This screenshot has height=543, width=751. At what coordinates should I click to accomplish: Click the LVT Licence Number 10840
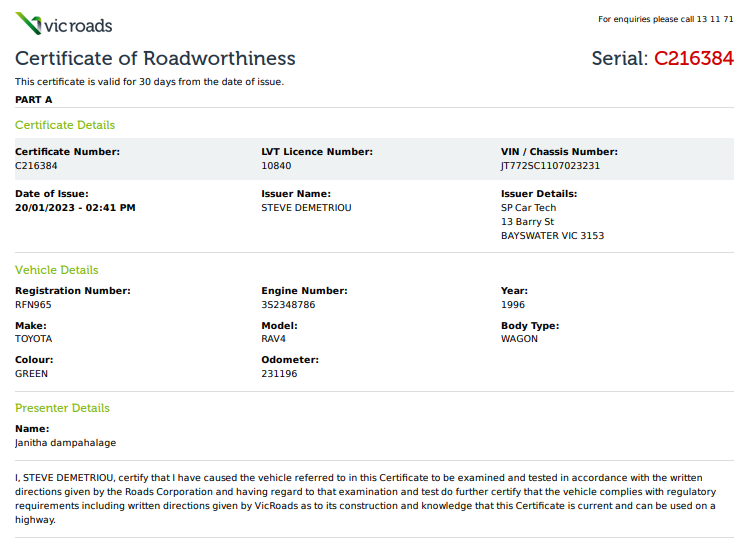(x=276, y=166)
